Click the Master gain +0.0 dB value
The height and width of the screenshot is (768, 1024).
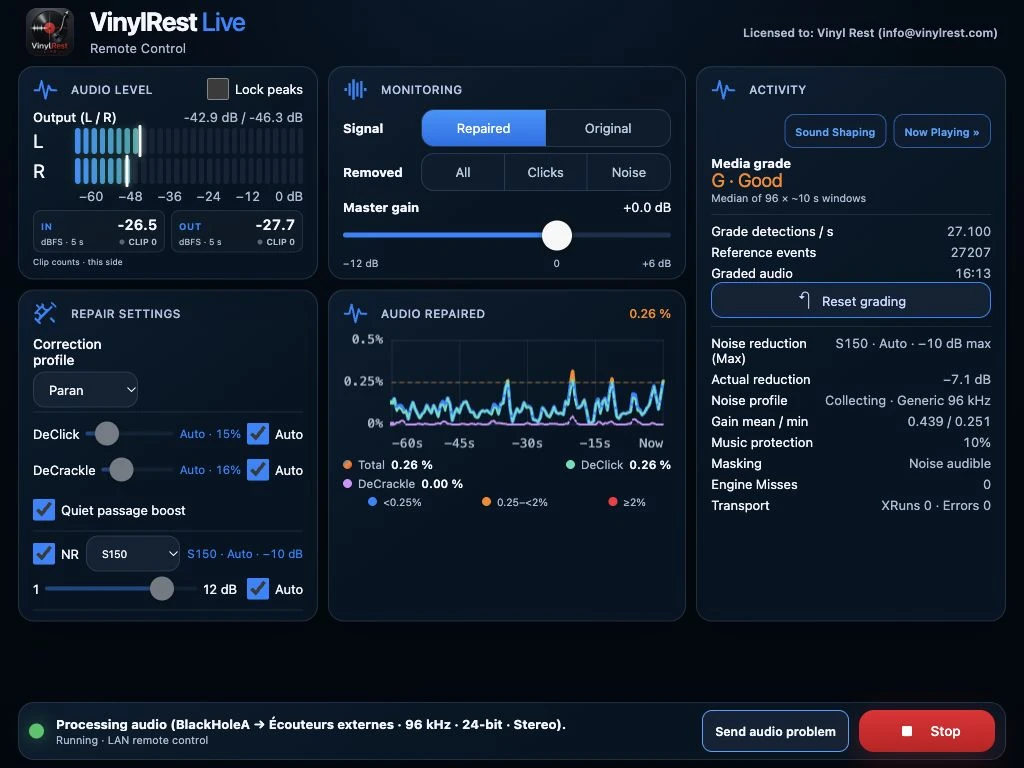tap(647, 207)
